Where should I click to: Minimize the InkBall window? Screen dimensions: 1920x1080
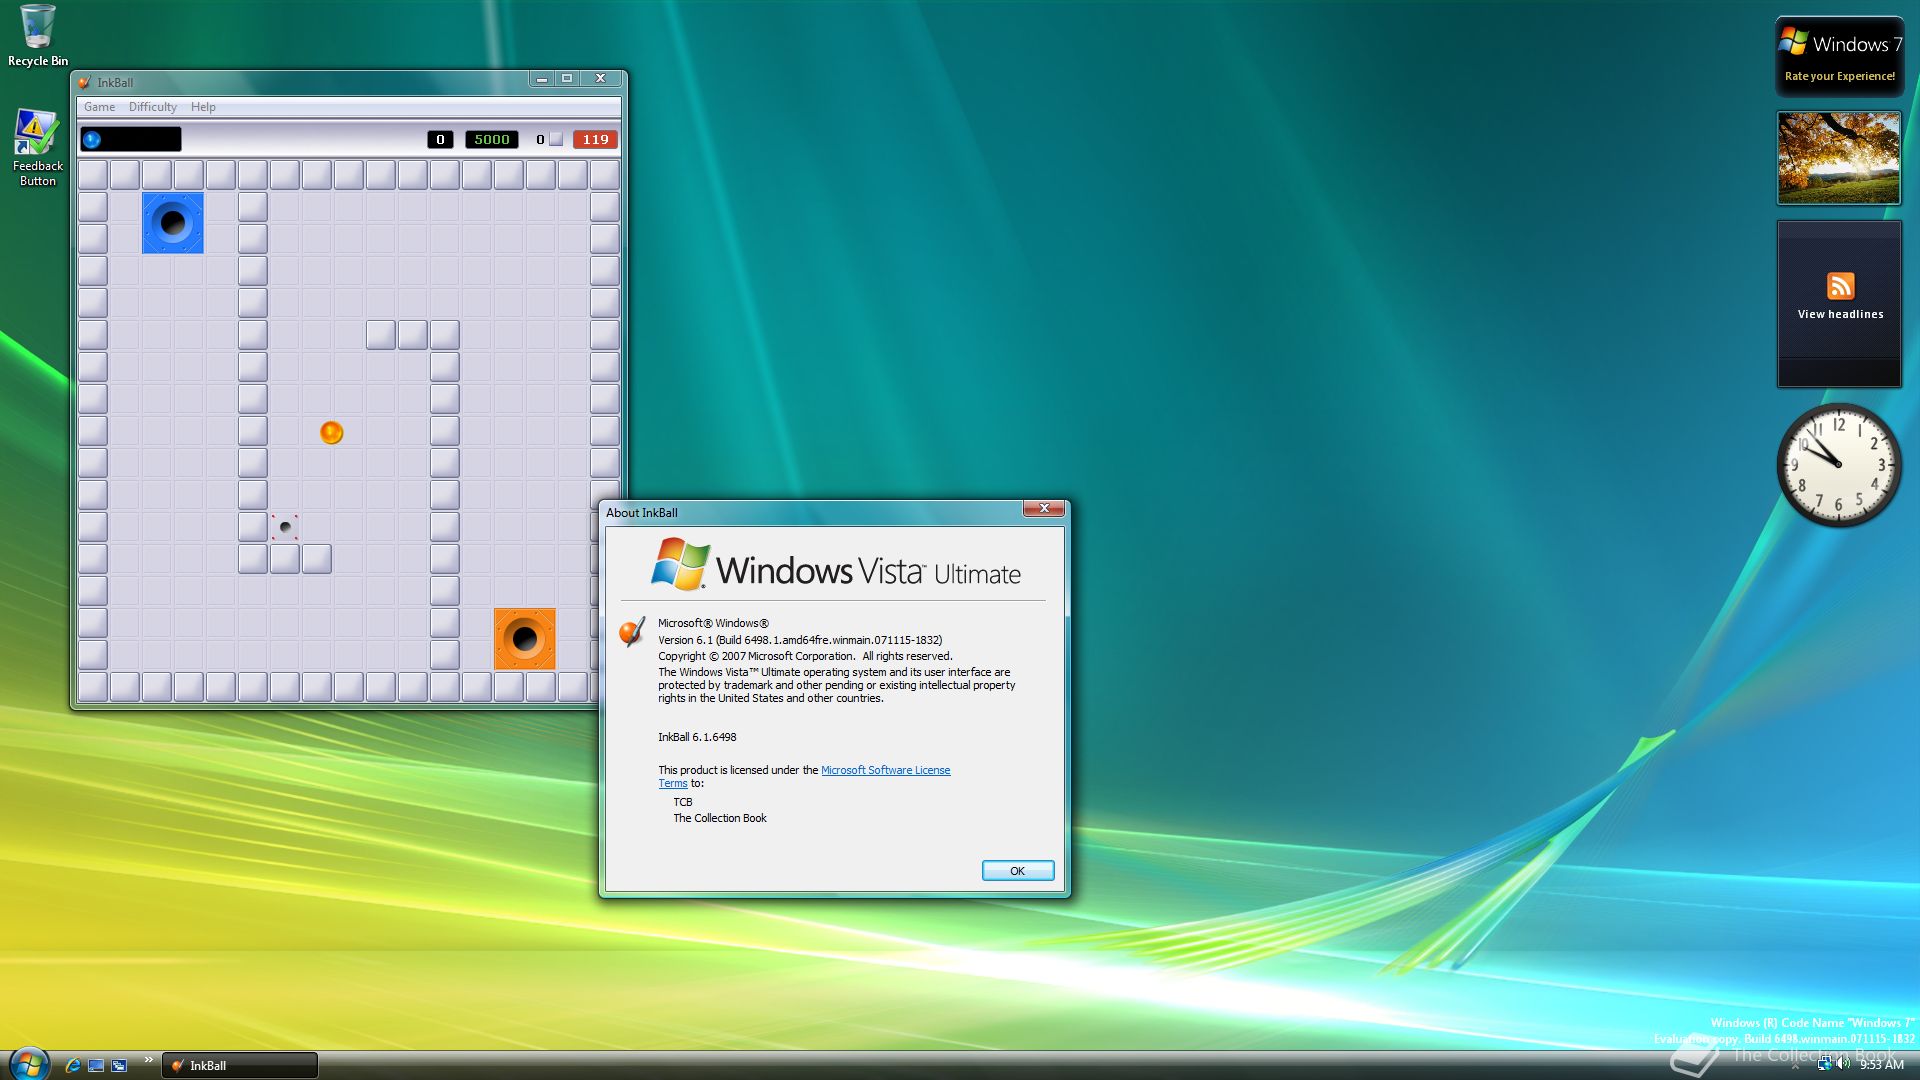pyautogui.click(x=541, y=78)
